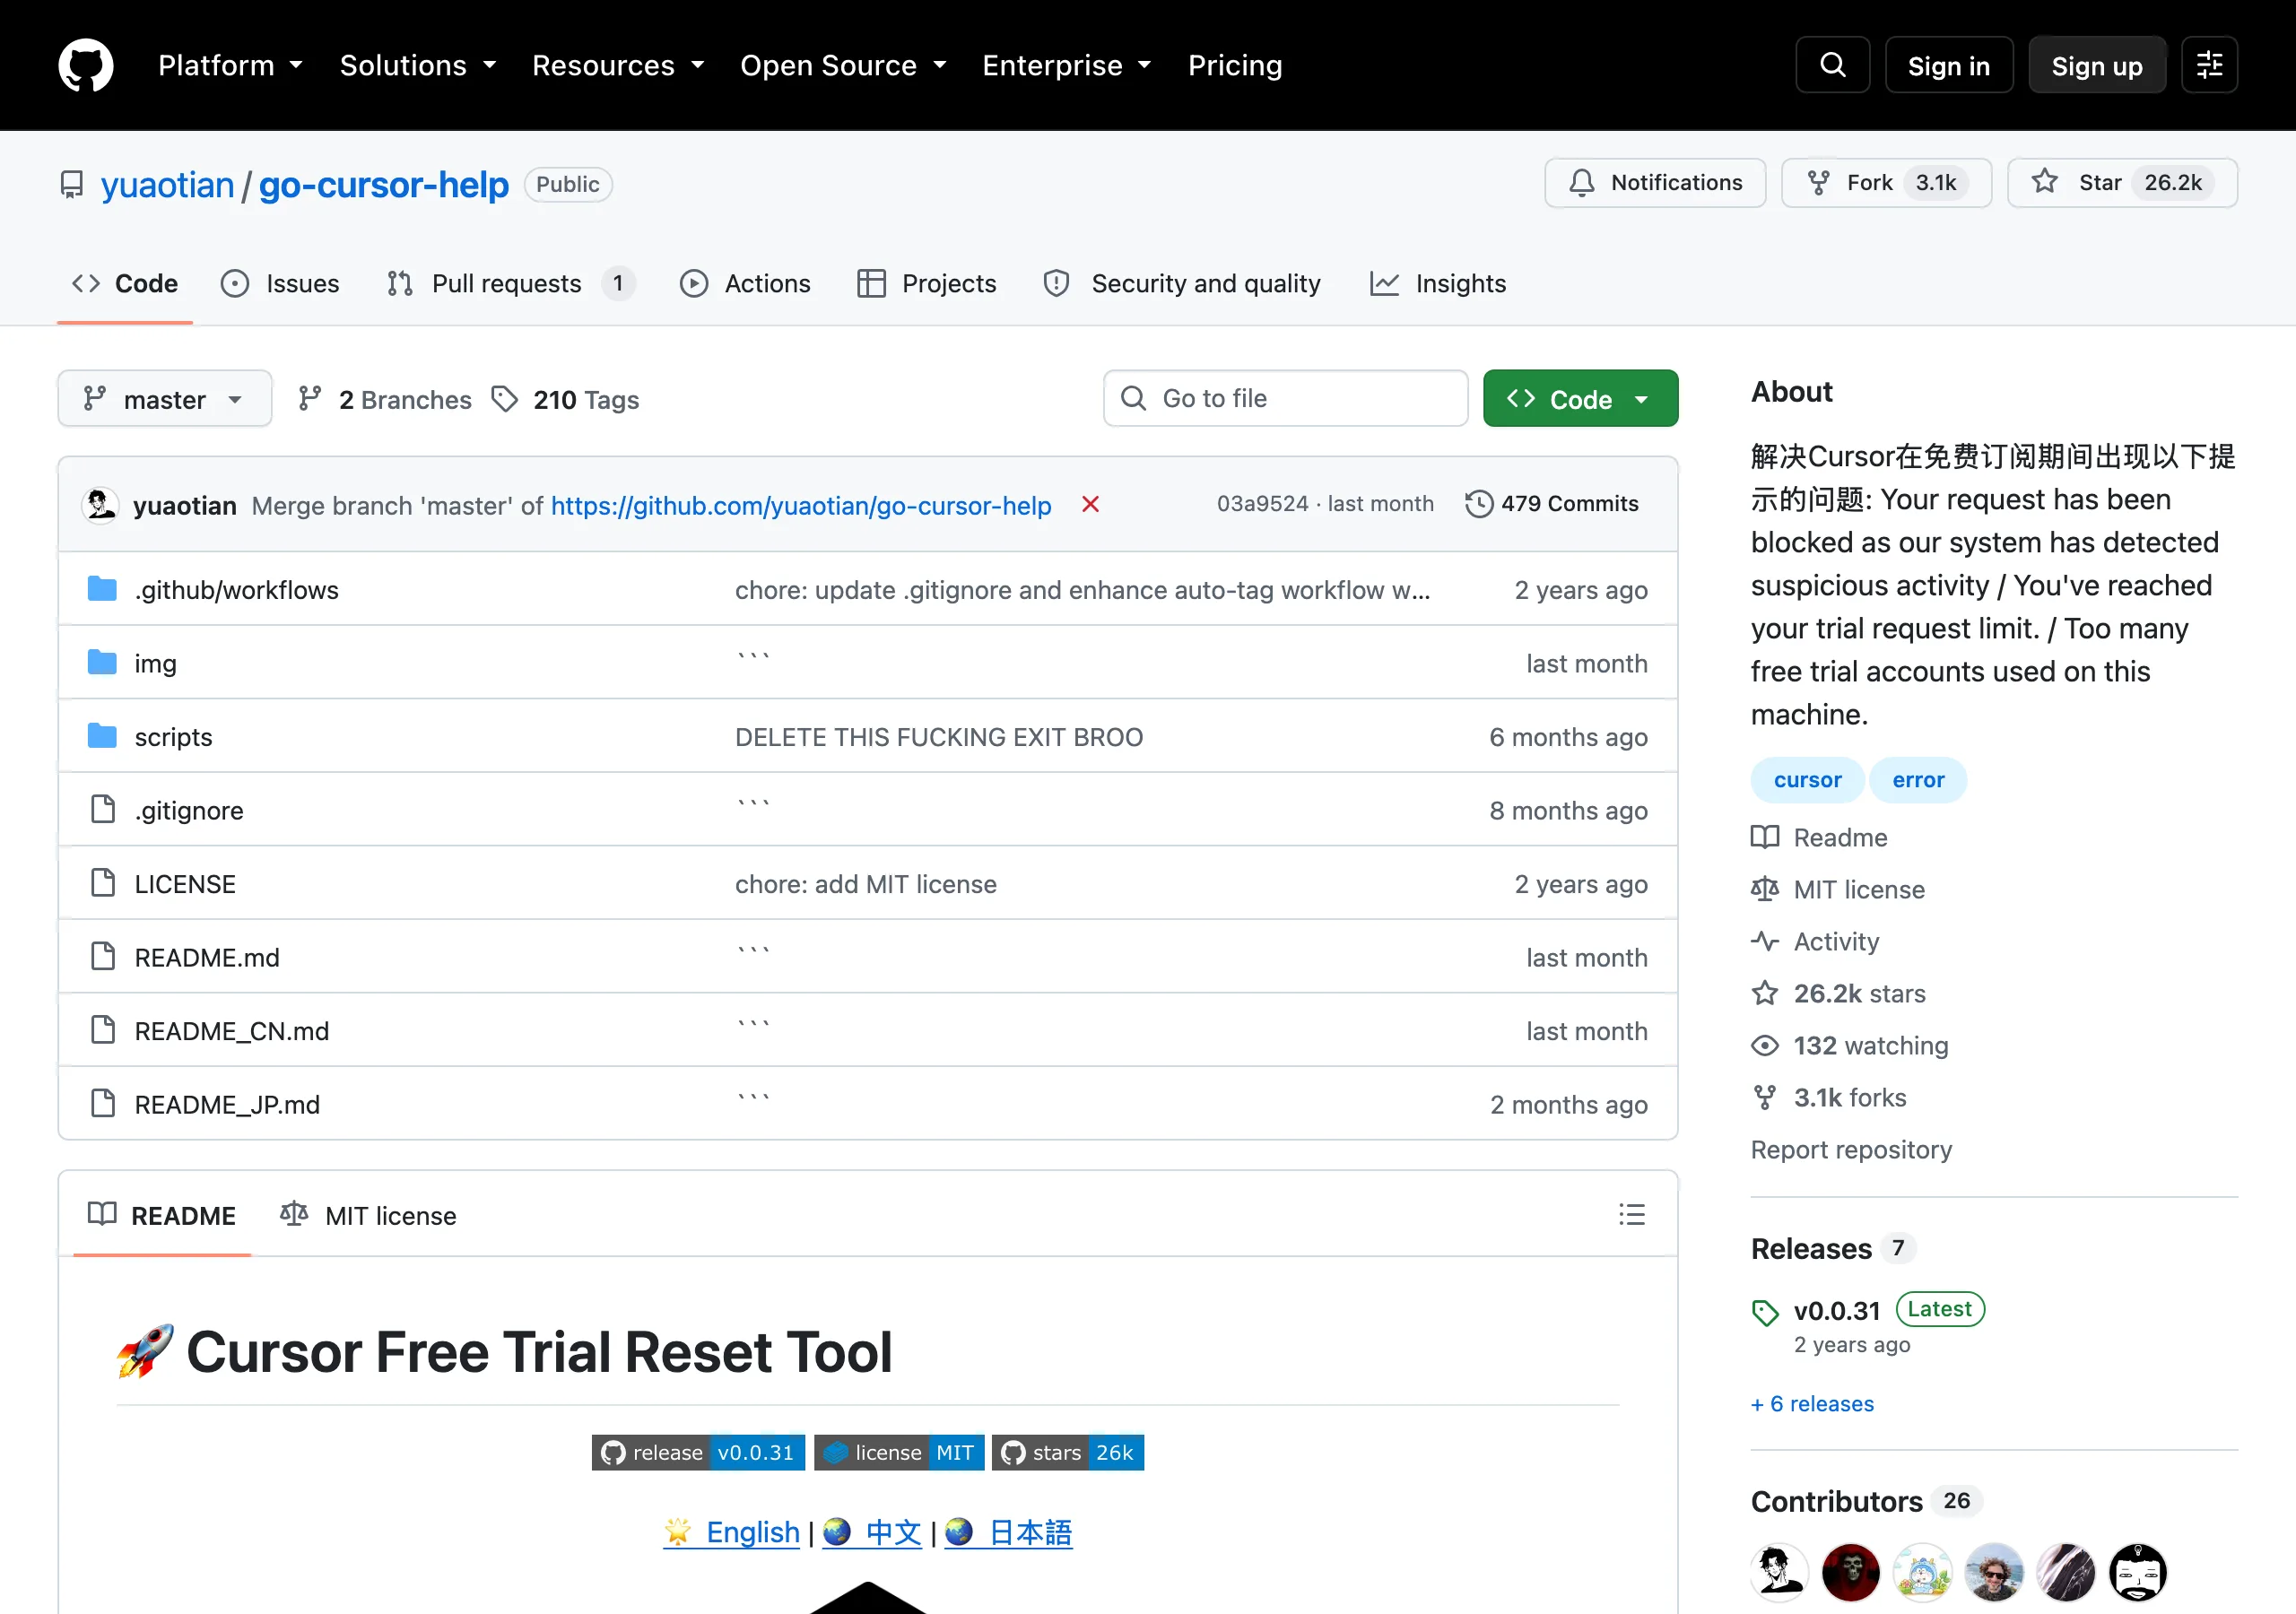Open the yuaotian owner link

pos(167,185)
